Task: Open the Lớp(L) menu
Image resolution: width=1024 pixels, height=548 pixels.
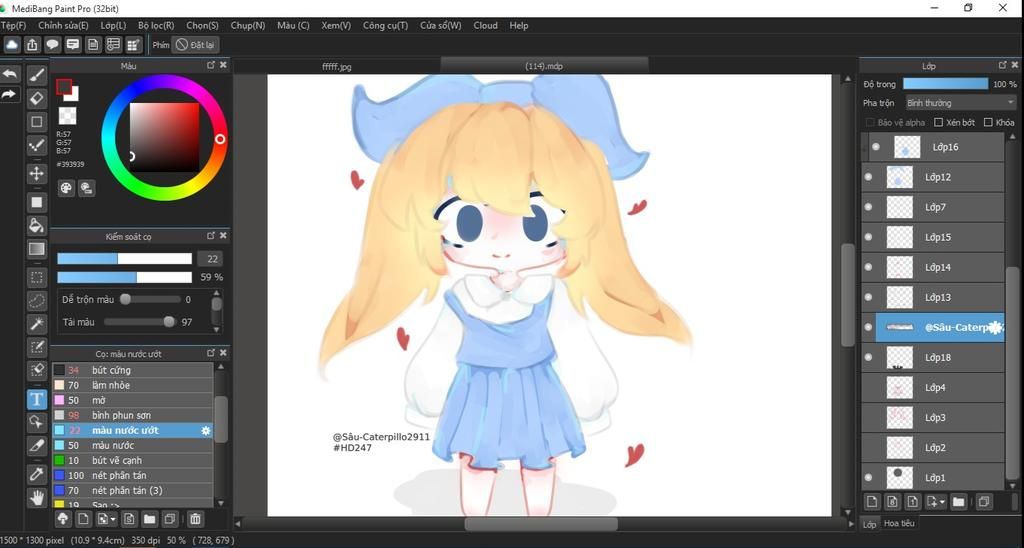Action: 113,25
